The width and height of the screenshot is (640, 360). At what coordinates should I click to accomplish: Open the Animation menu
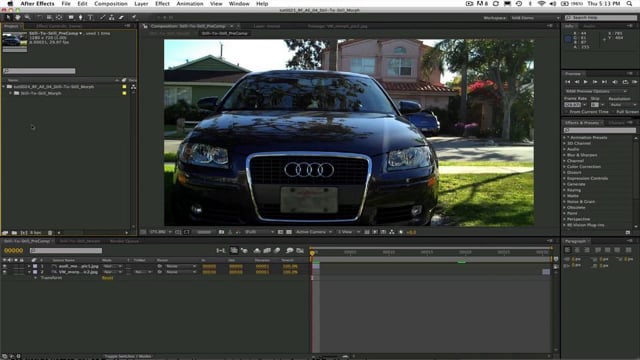click(190, 4)
